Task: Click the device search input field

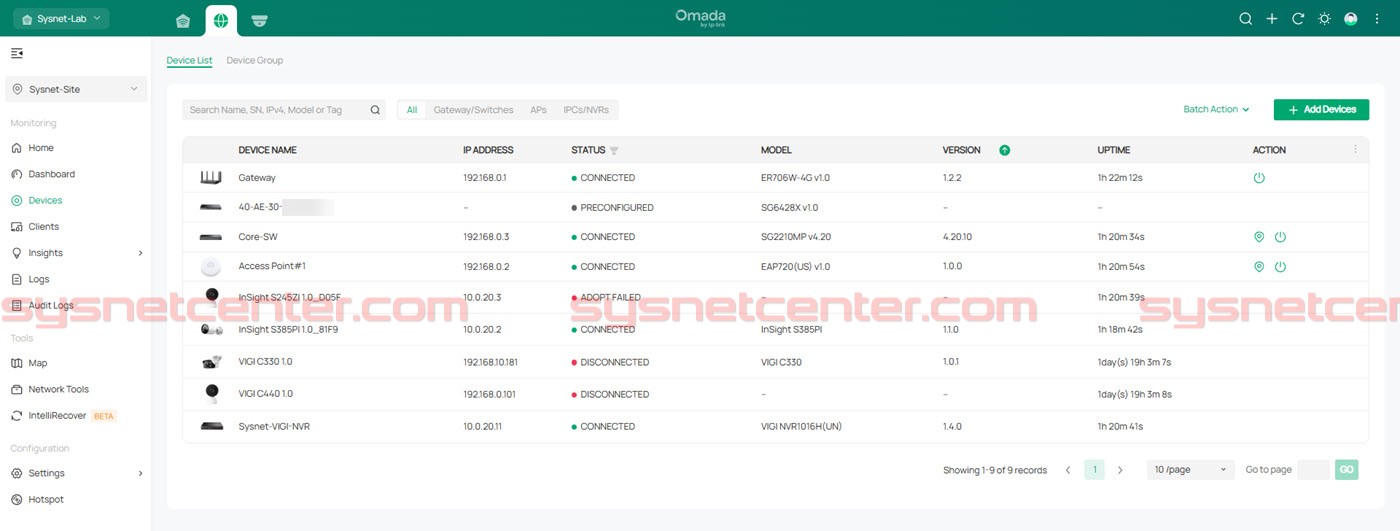Action: [277, 110]
